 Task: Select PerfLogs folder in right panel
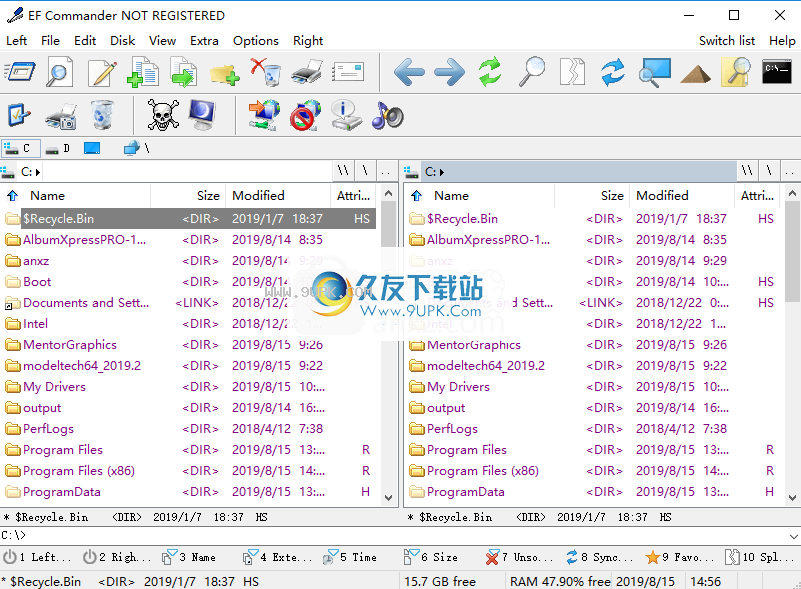click(595, 429)
